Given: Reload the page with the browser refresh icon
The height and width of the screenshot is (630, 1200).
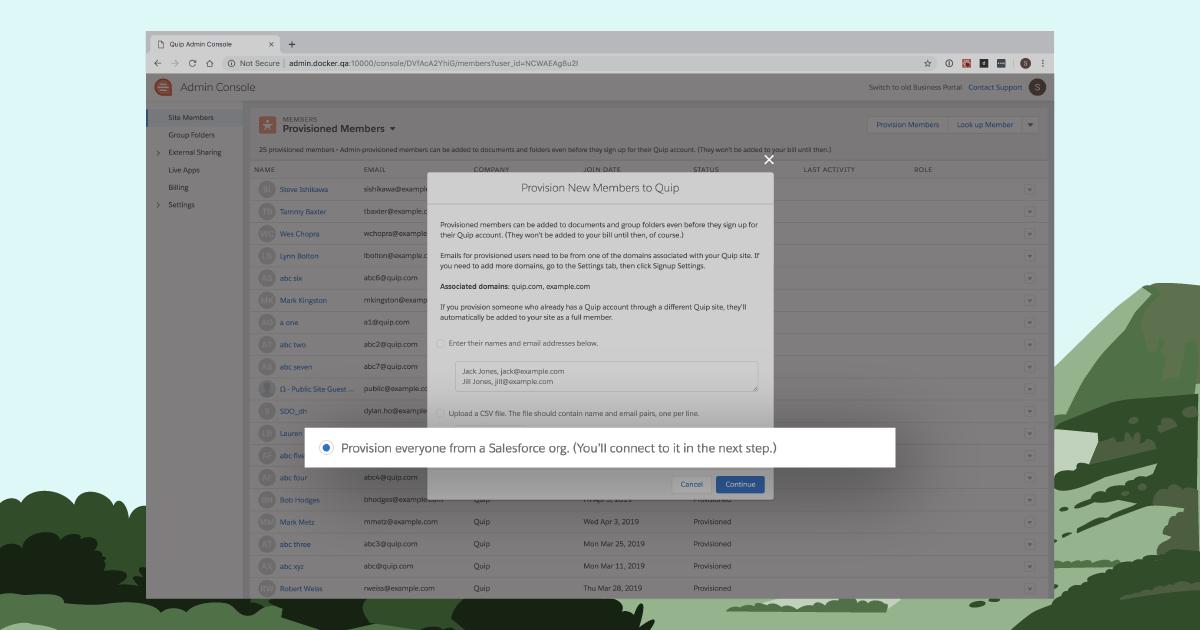Looking at the screenshot, I should click(192, 63).
